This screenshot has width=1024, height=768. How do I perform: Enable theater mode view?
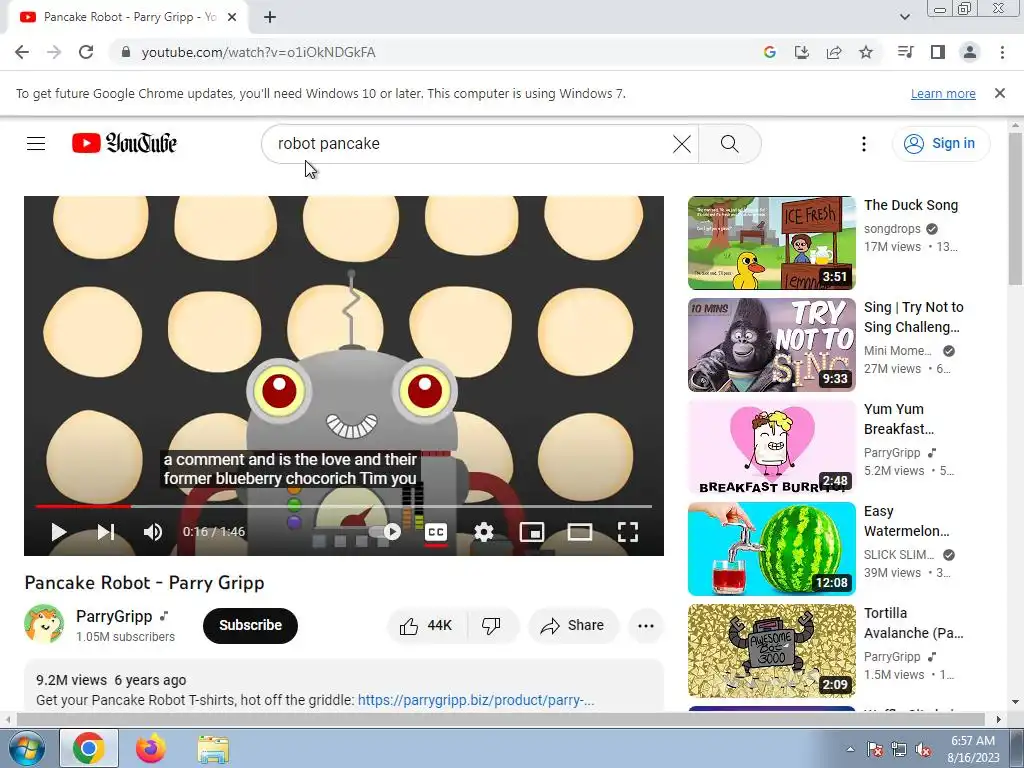pos(580,532)
